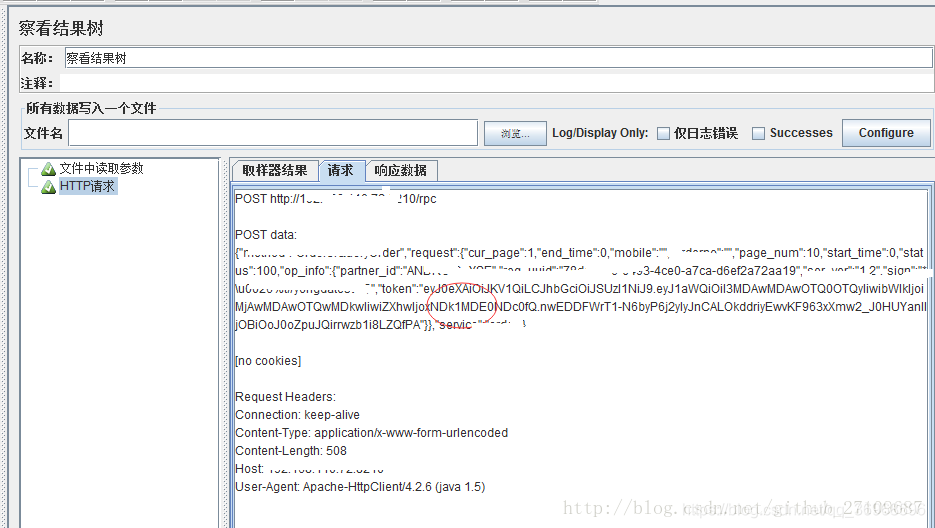
Task: Open the 取样器结果 tab
Action: click(x=275, y=171)
